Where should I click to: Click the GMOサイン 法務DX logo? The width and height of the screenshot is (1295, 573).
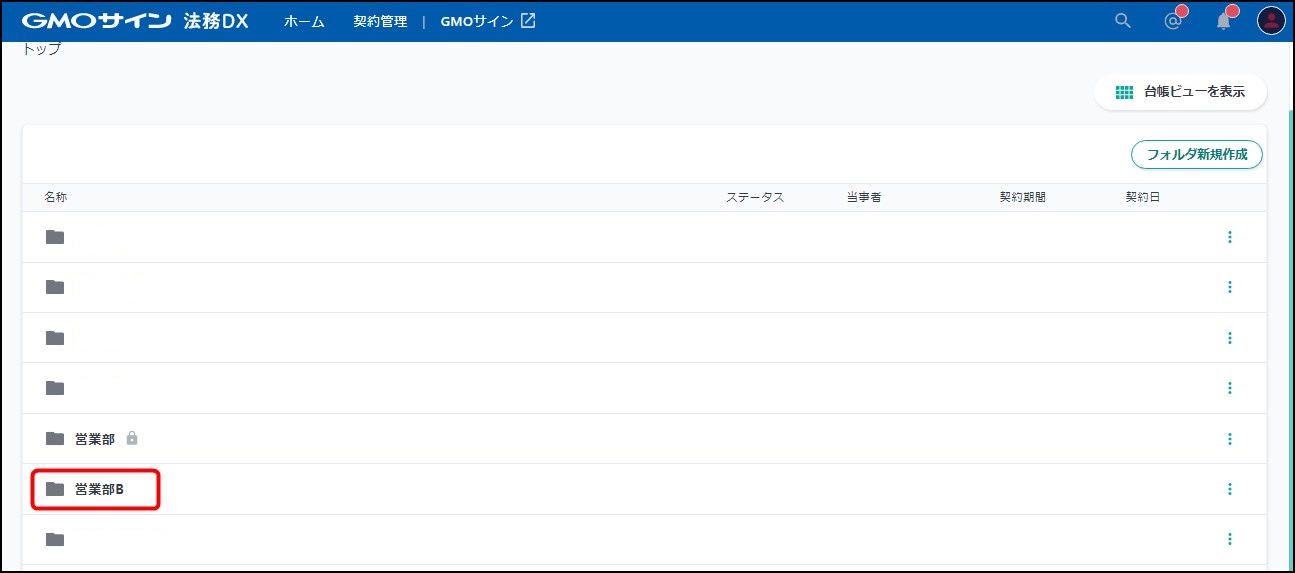[134, 21]
